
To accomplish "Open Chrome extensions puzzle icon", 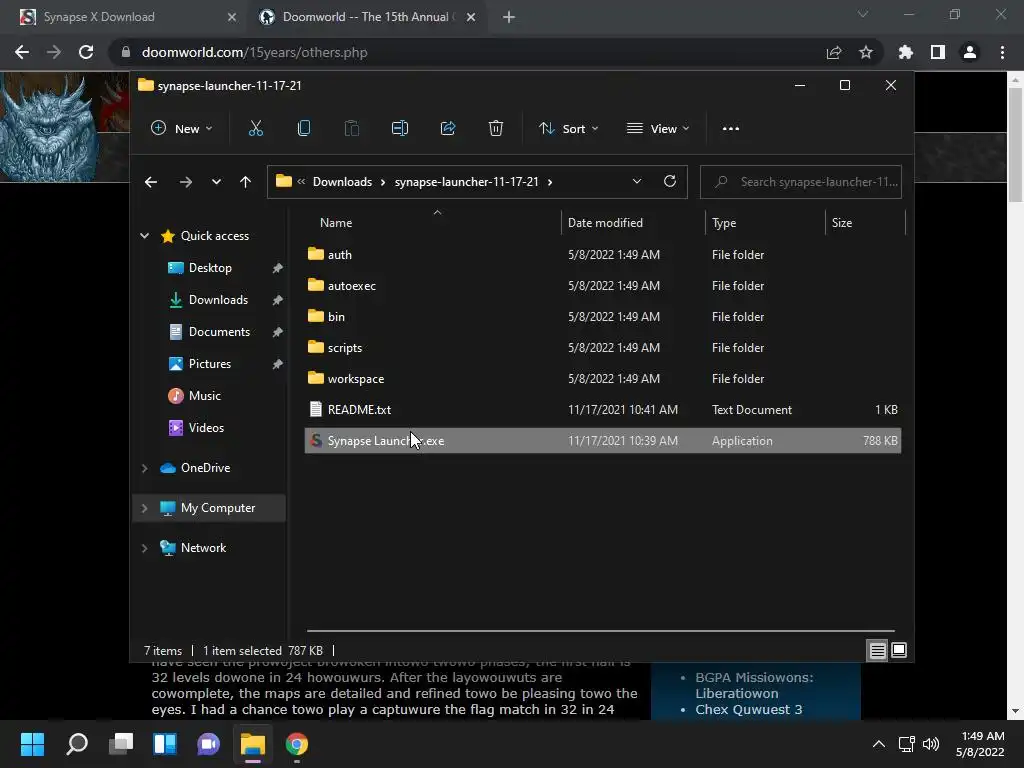I will pyautogui.click(x=905, y=52).
